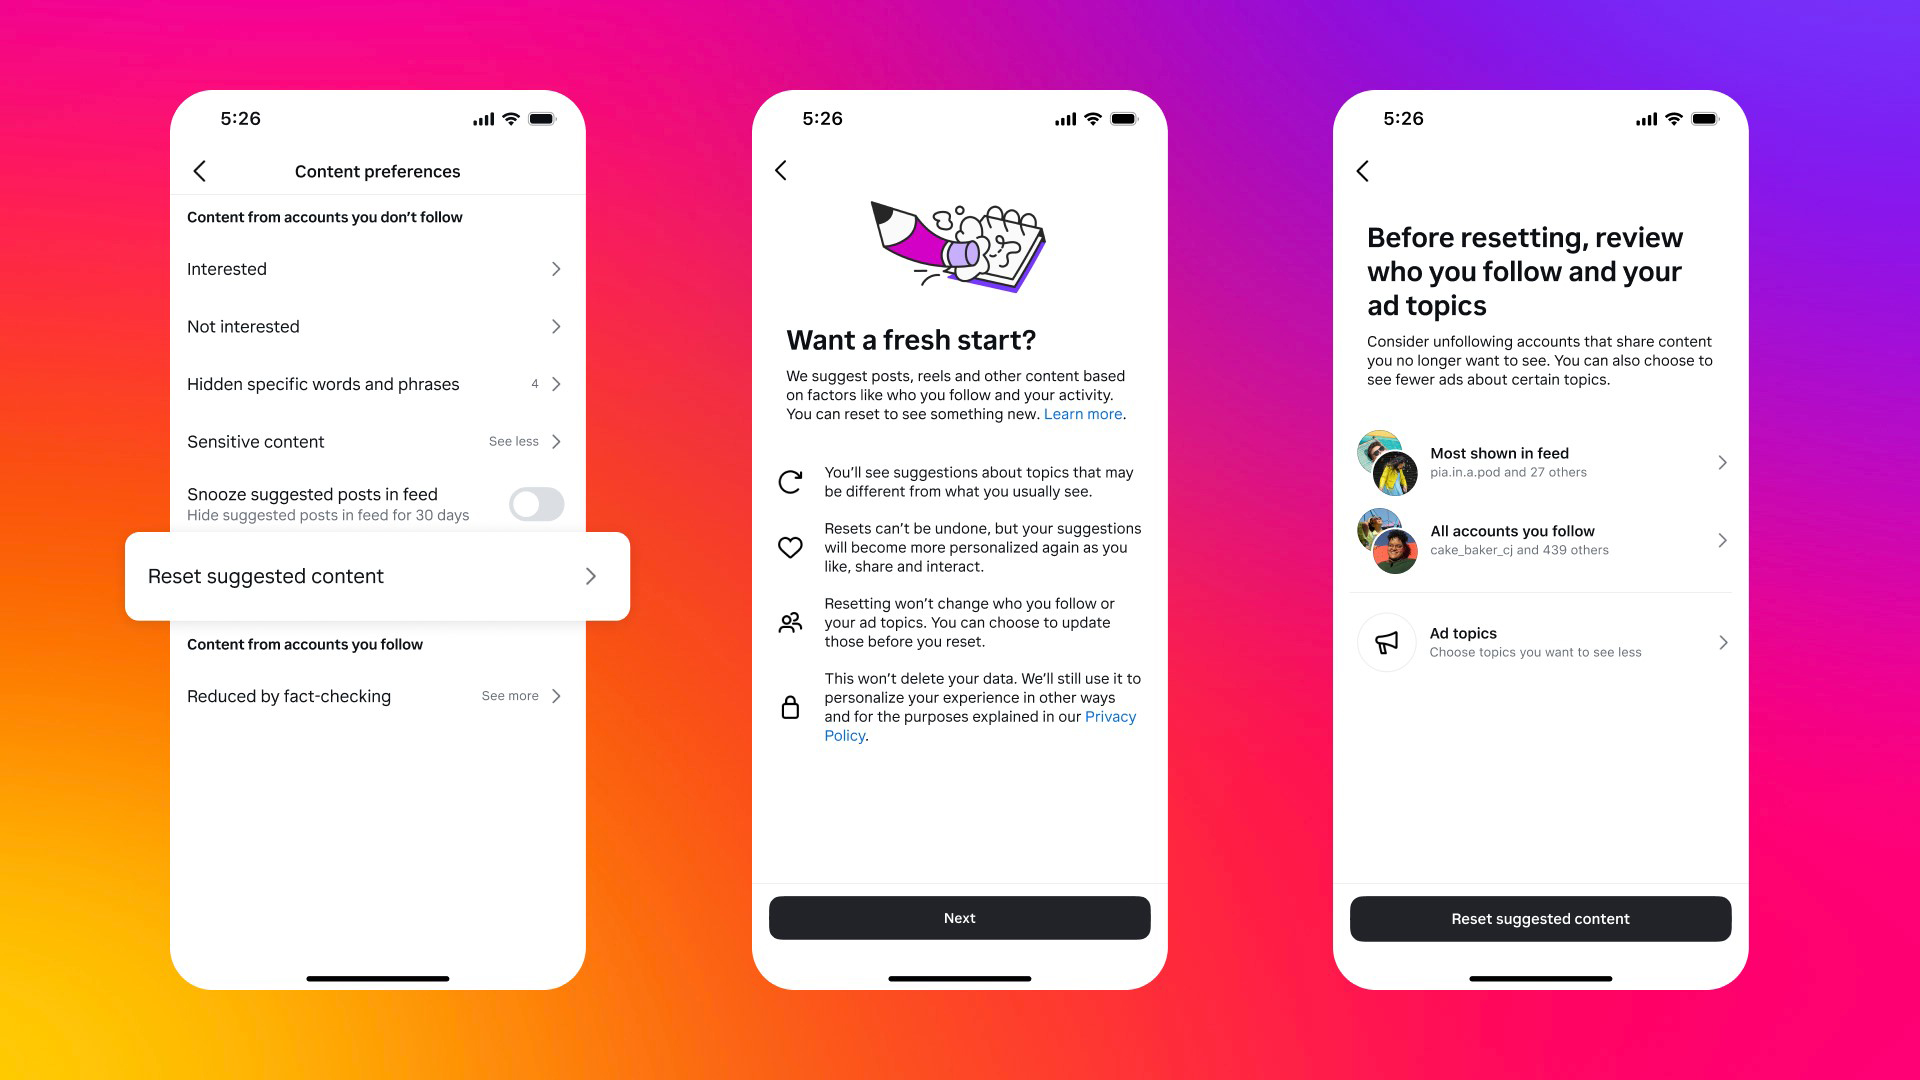Expand the Interested content preferences row

(x=376, y=268)
